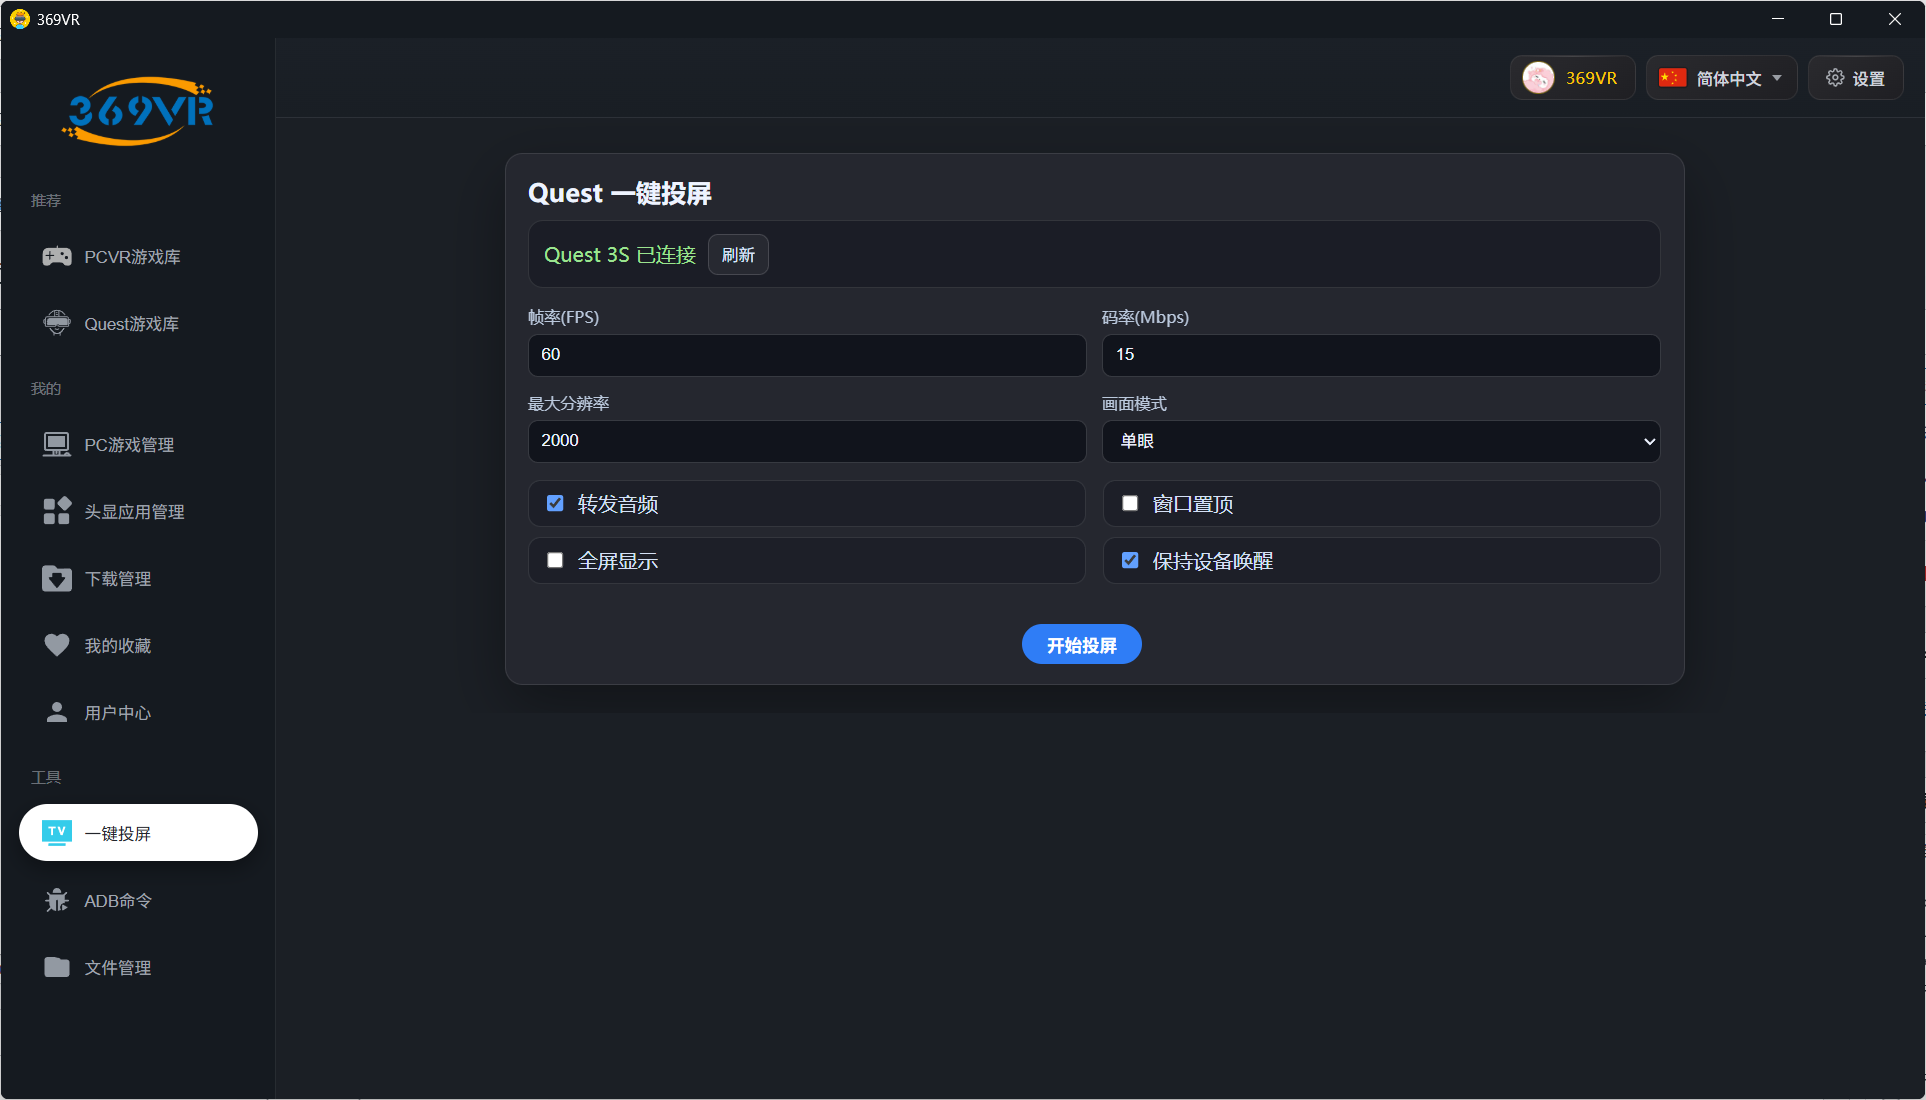Open PC游戏管理 monitor icon
This screenshot has width=1926, height=1100.
coord(57,444)
